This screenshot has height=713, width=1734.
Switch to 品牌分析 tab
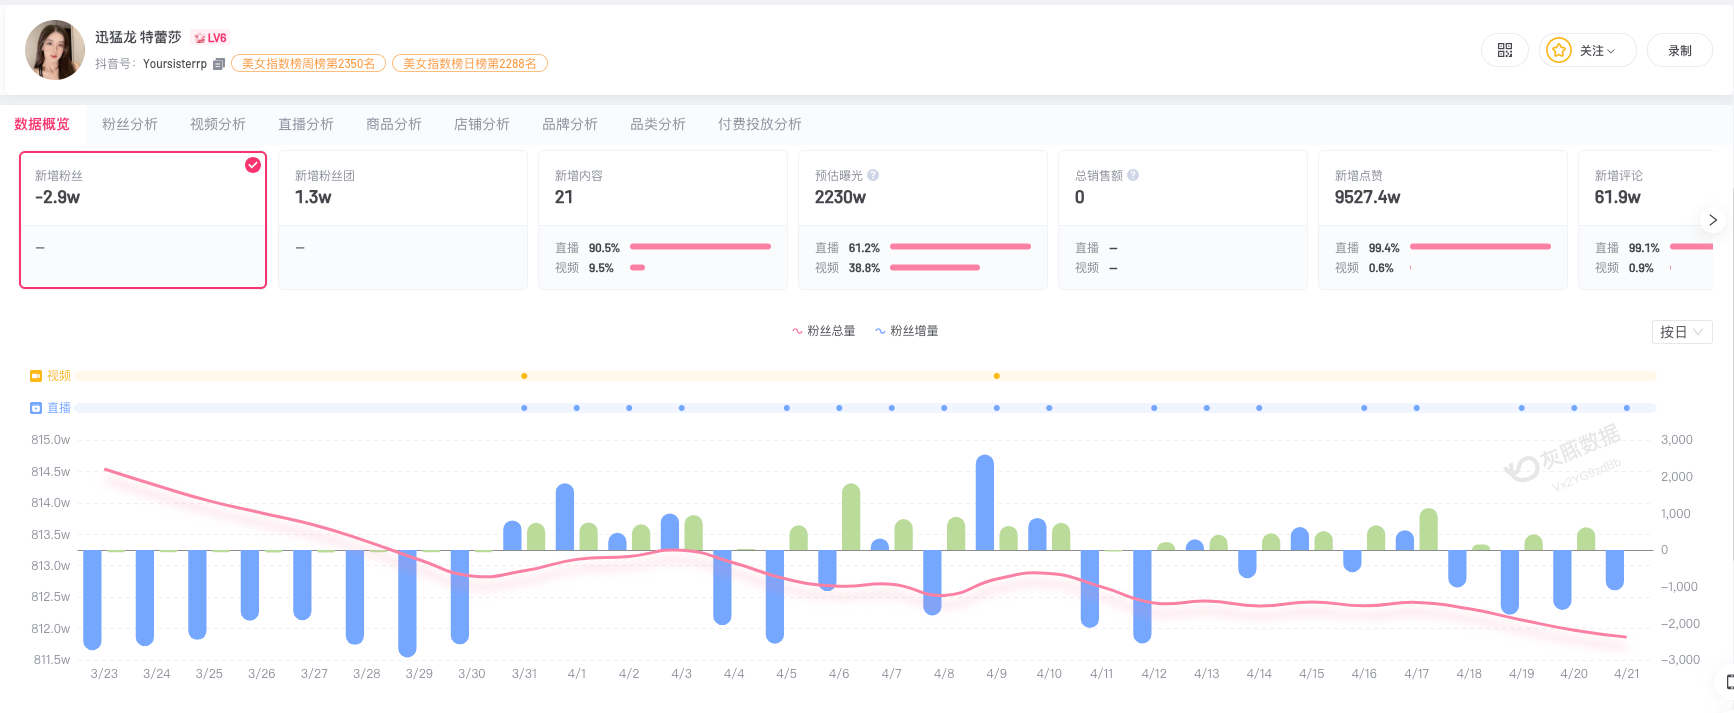[x=570, y=124]
